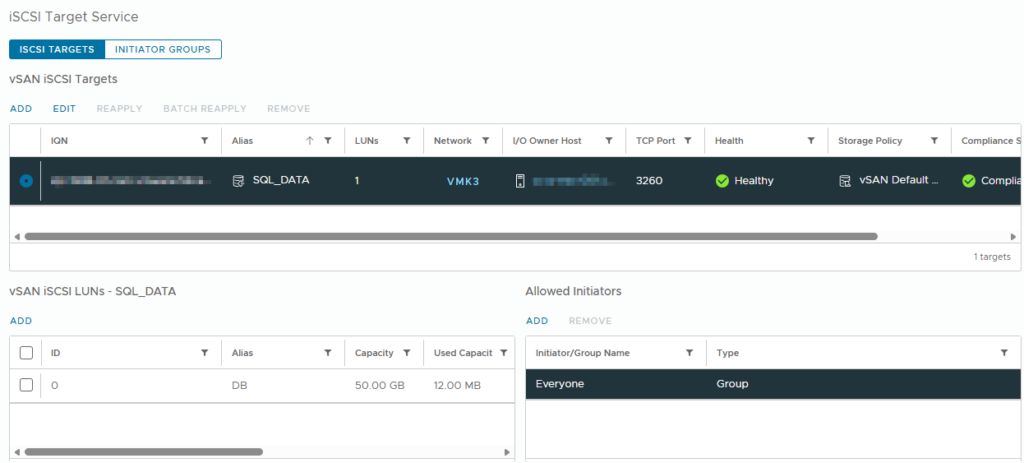The height and width of the screenshot is (463, 1024).
Task: Click the targets table horizontal scrollbar
Action: pyautogui.click(x=451, y=236)
